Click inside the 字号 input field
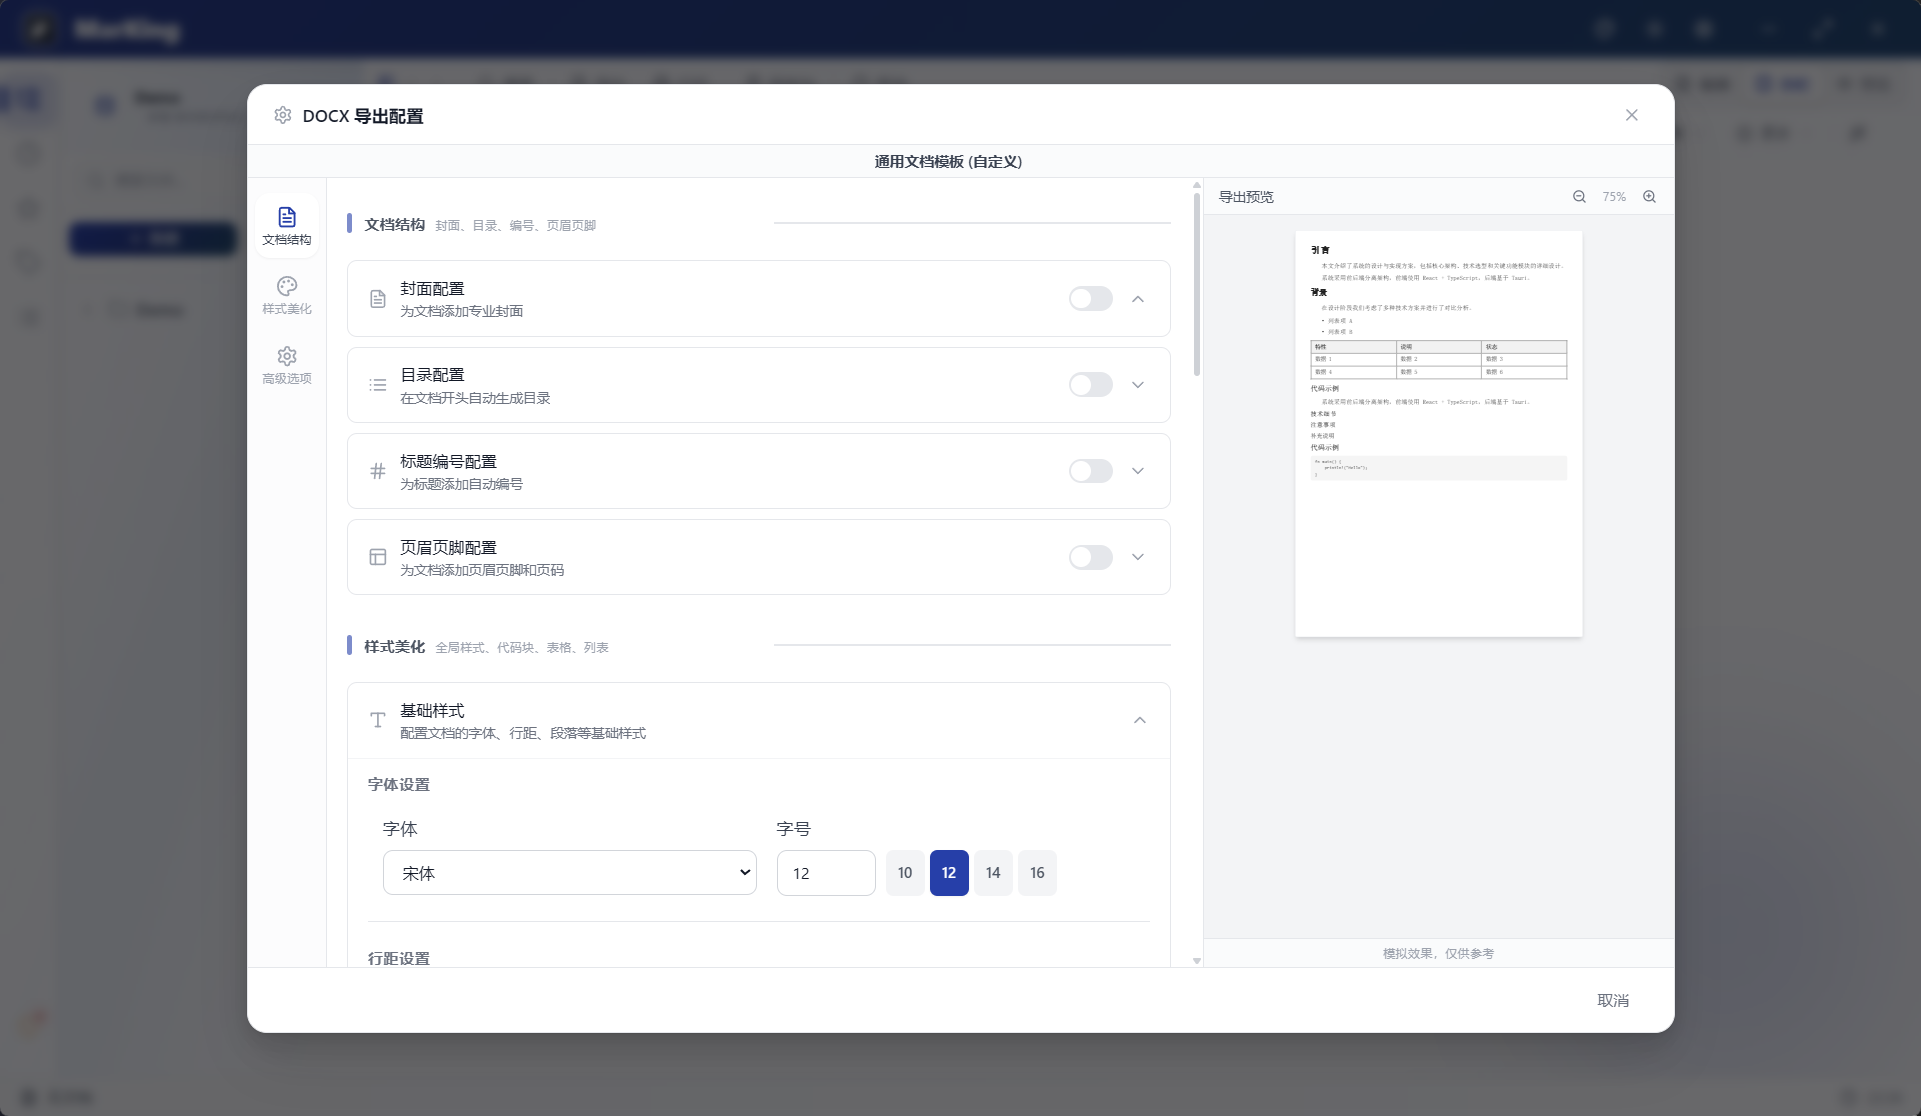 pyautogui.click(x=826, y=872)
